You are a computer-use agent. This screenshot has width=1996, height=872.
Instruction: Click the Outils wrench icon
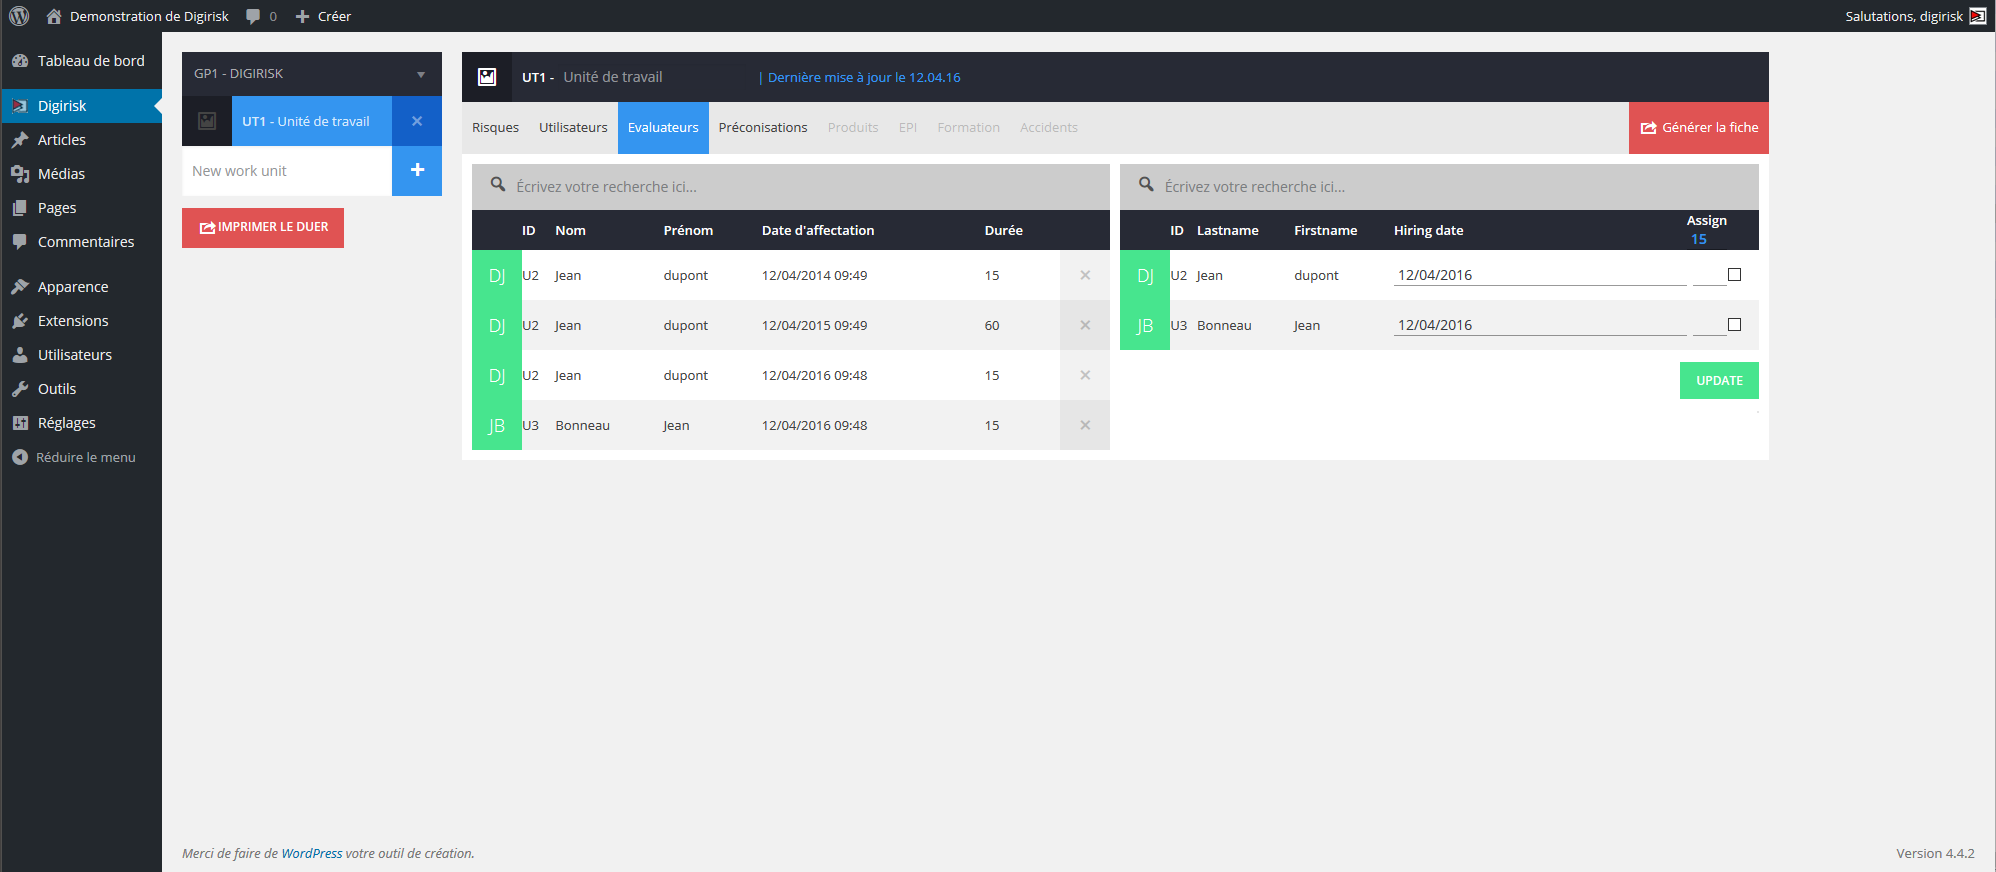click(x=20, y=389)
